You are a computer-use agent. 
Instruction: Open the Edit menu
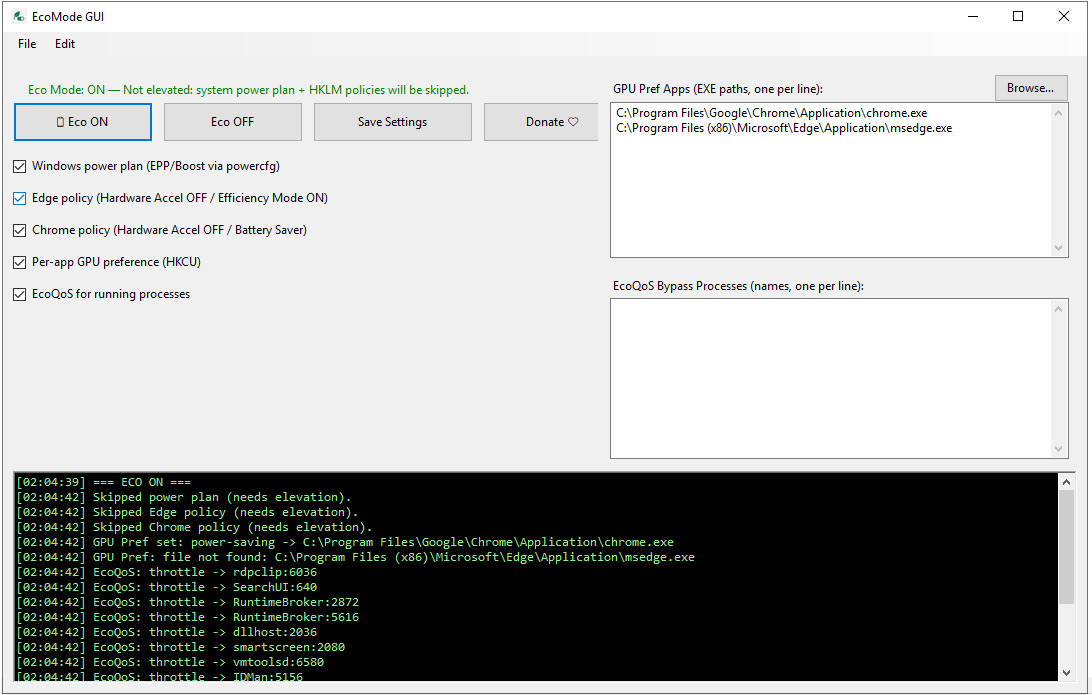coord(65,44)
